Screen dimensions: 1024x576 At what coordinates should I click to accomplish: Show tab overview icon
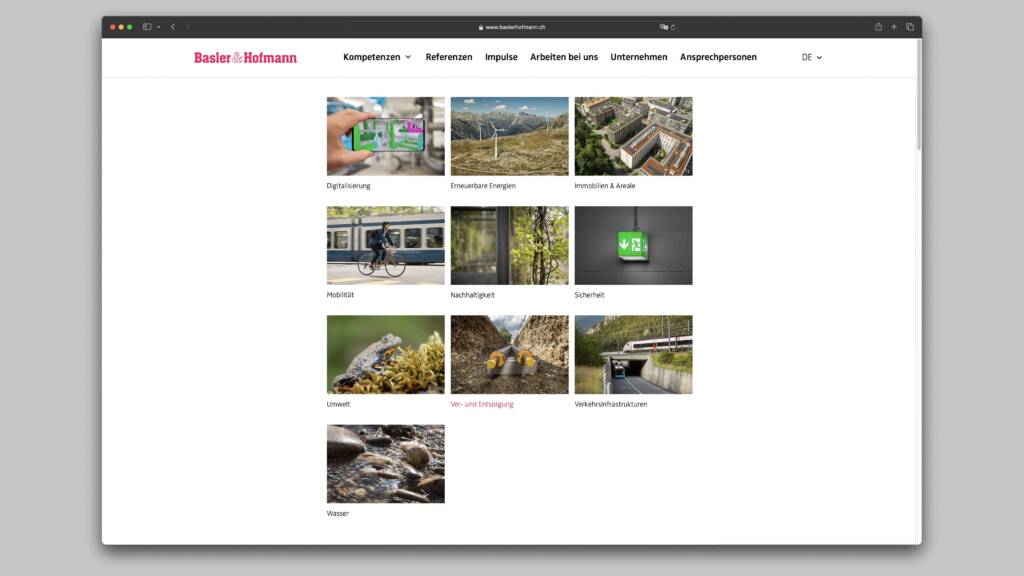(910, 27)
